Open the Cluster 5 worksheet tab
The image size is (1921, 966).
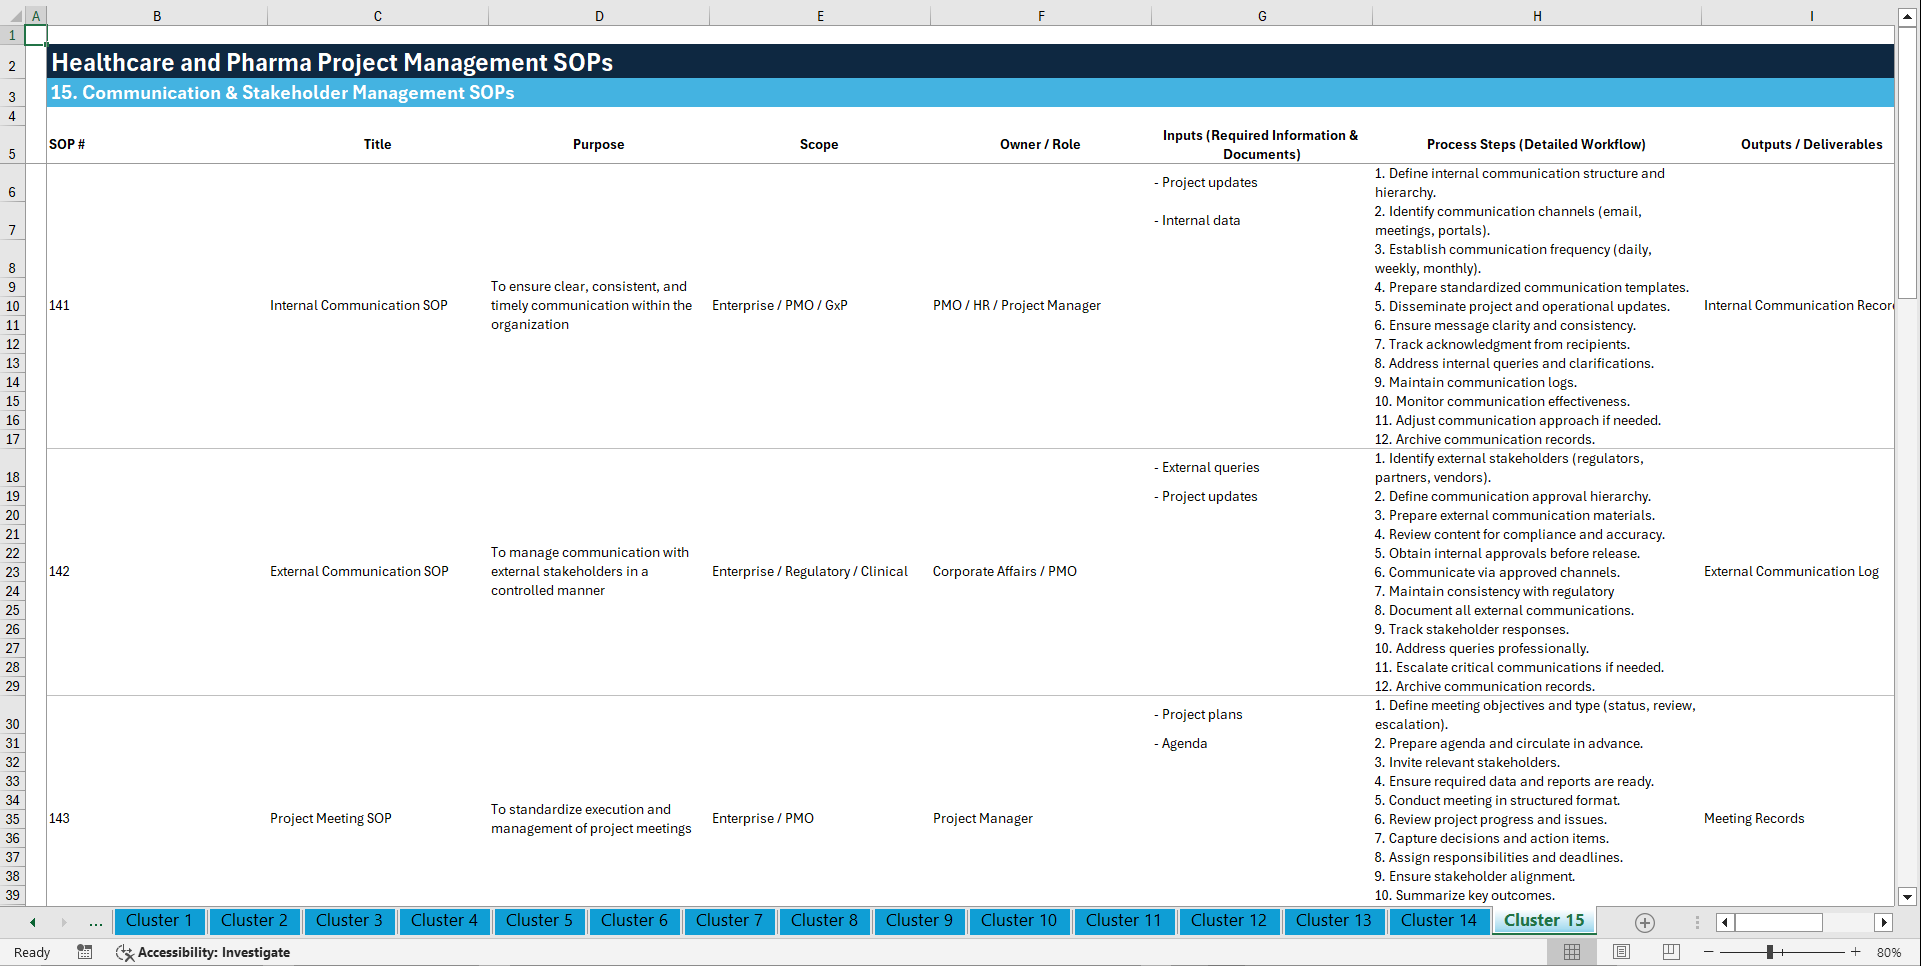coord(539,921)
